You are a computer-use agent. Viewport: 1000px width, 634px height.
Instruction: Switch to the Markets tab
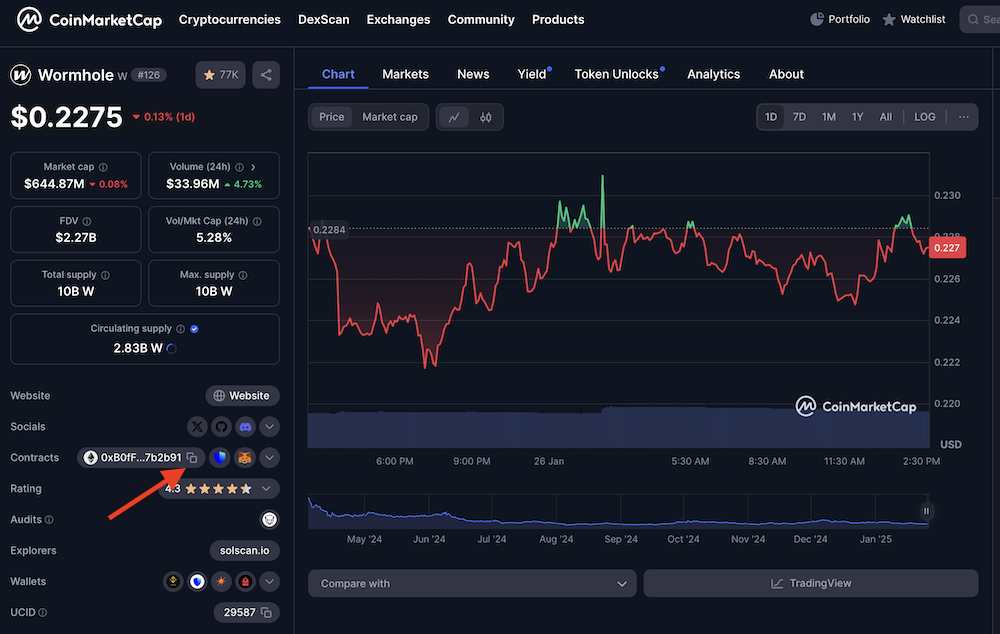pyautogui.click(x=405, y=74)
